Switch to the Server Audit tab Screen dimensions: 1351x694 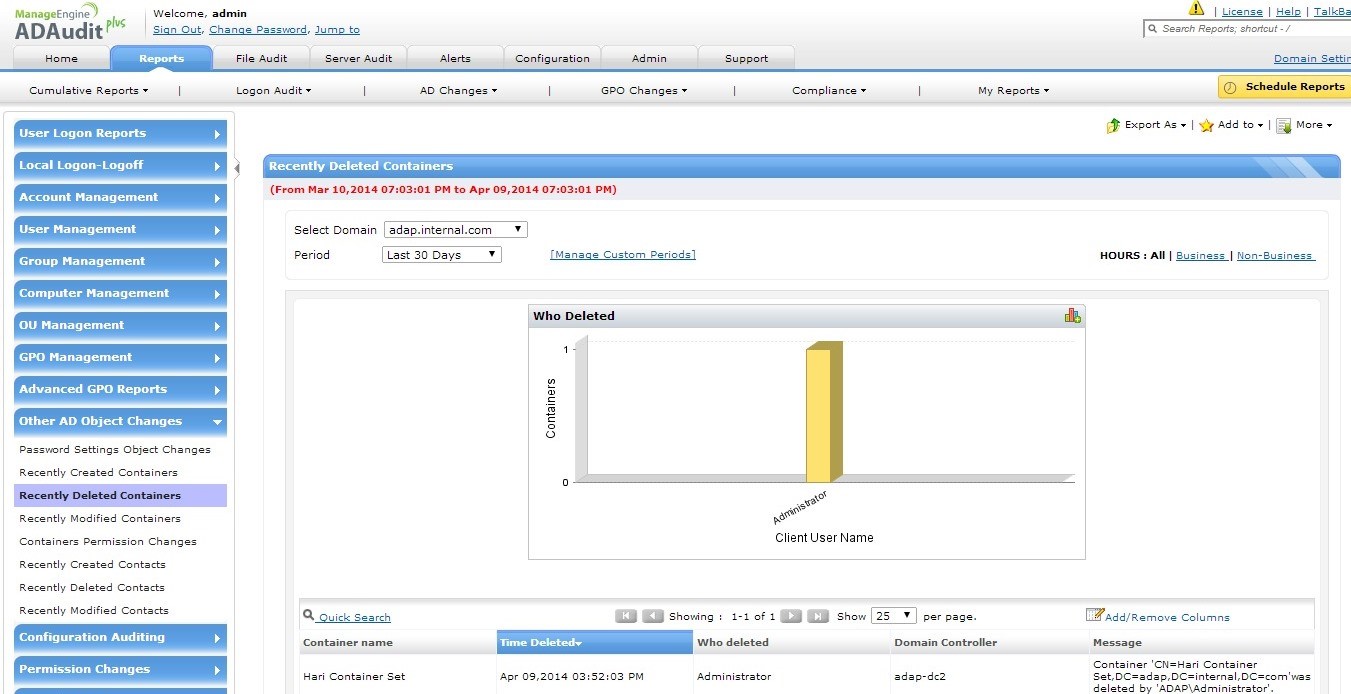point(359,58)
